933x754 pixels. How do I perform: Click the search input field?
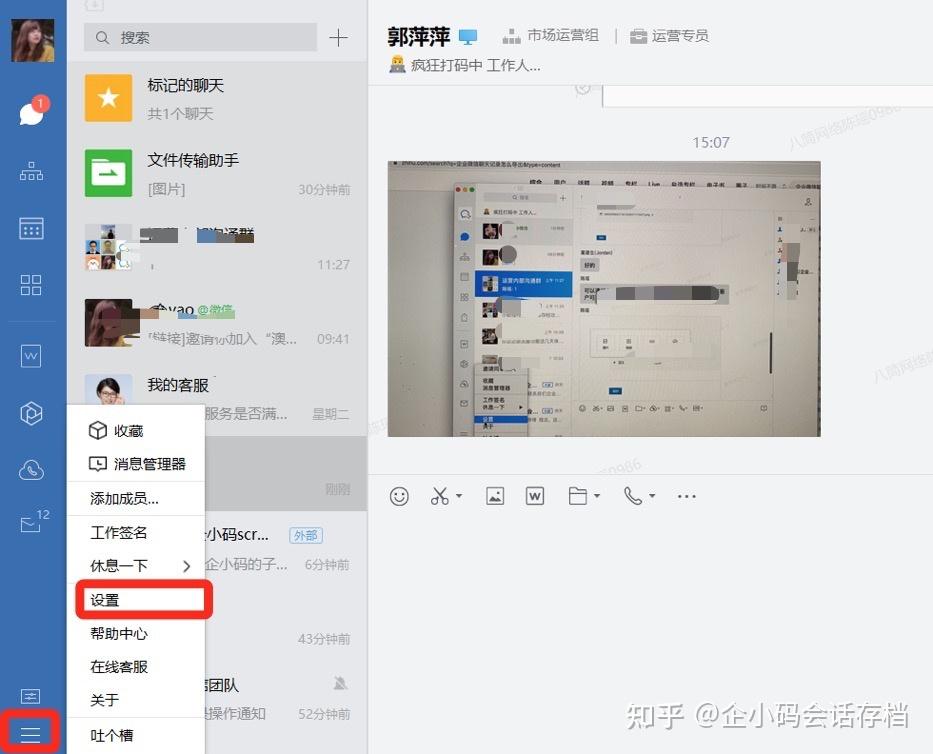click(x=200, y=37)
